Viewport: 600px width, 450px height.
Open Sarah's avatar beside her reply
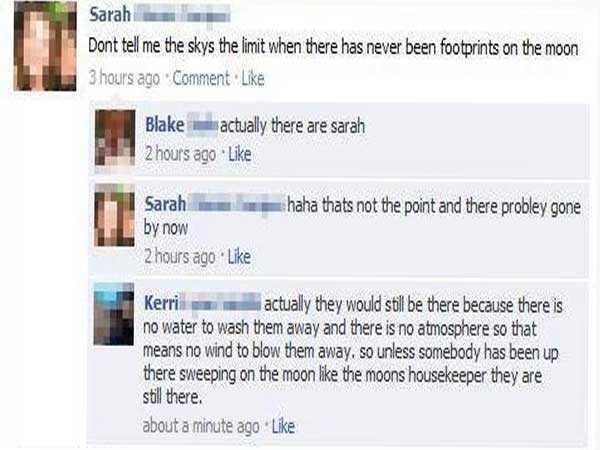coord(115,215)
